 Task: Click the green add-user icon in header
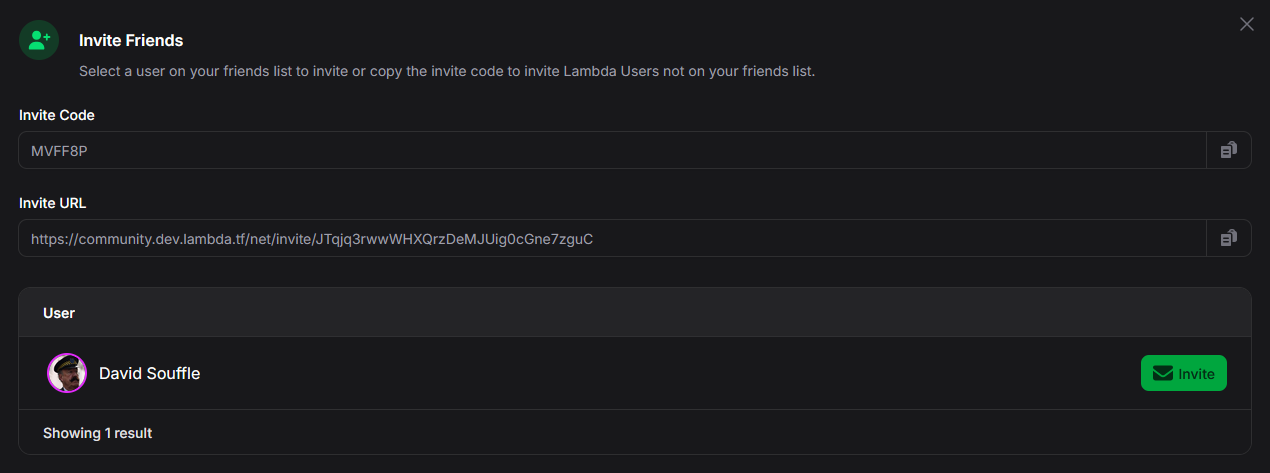[x=39, y=40]
